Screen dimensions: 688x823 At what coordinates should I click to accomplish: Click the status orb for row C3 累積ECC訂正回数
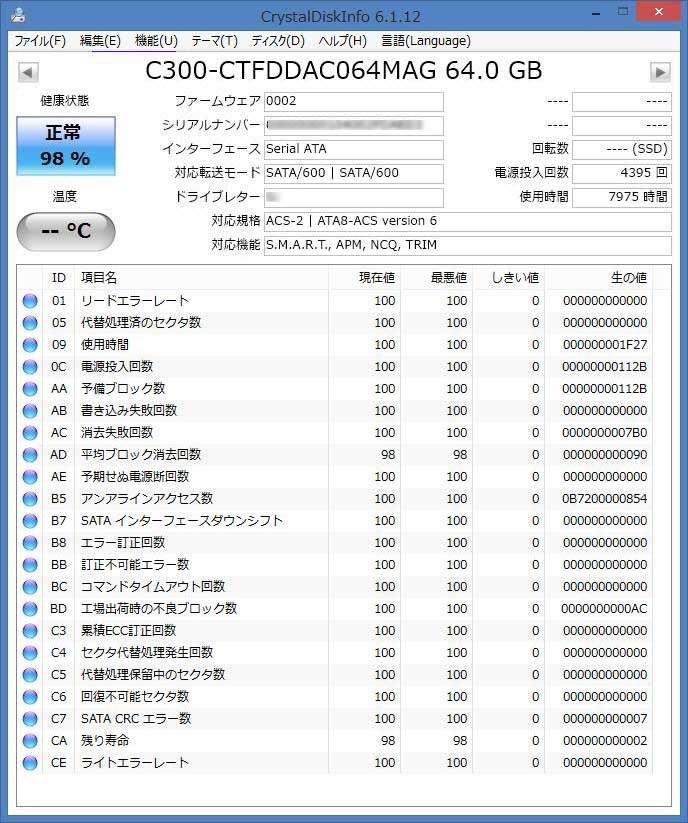(x=30, y=631)
